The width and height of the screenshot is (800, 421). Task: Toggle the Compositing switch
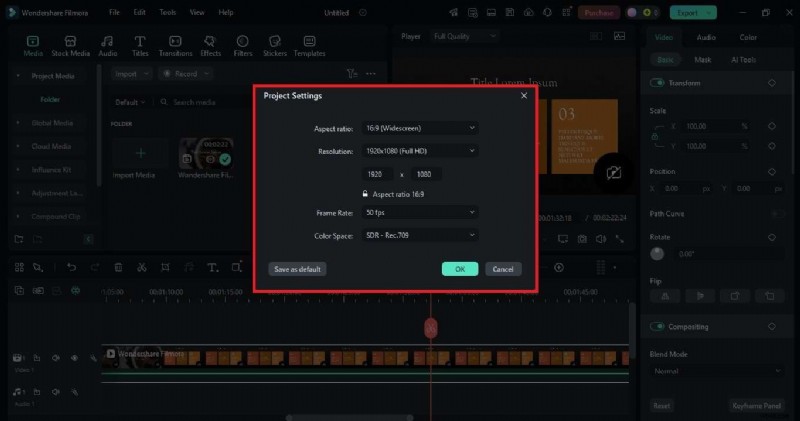658,326
